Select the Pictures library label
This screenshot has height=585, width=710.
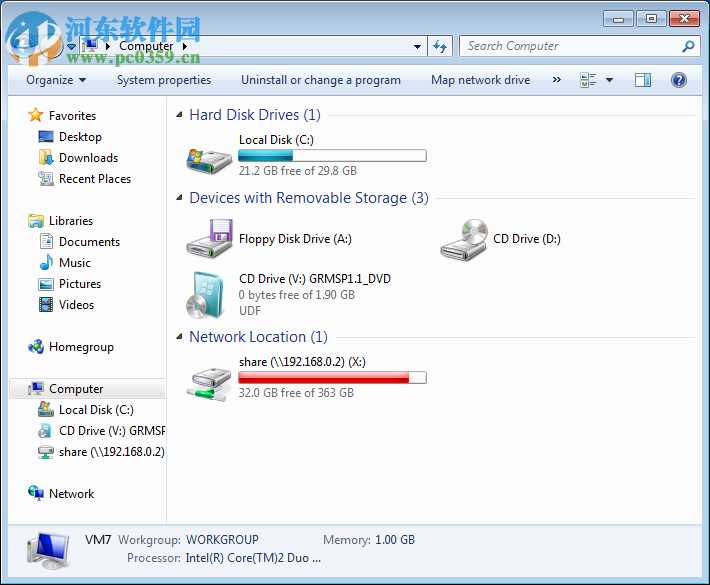click(x=80, y=284)
